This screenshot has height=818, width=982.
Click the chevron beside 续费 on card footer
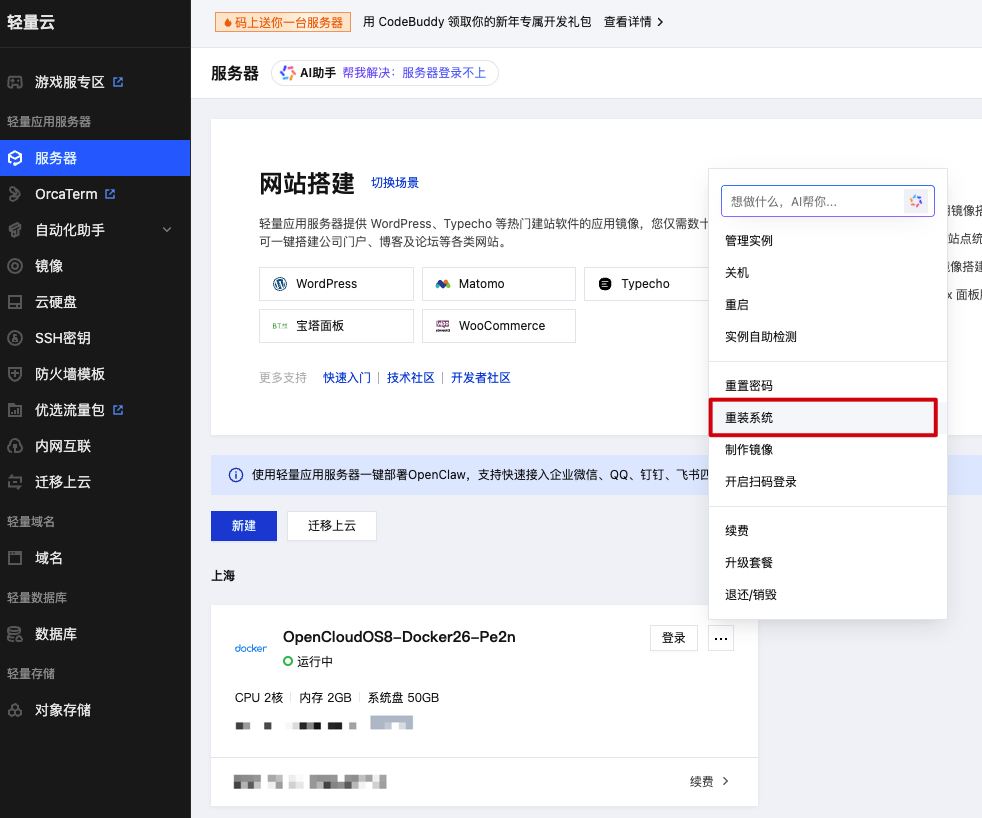pos(725,781)
